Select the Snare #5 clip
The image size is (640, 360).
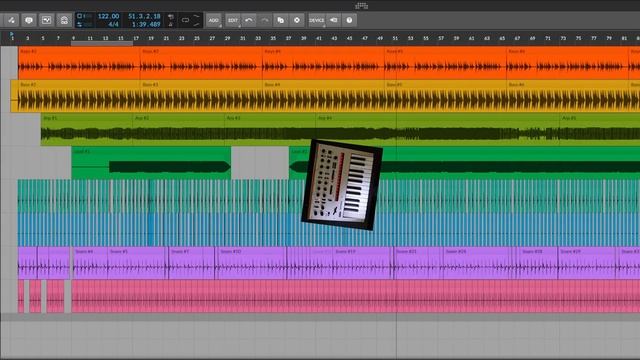(x=137, y=263)
